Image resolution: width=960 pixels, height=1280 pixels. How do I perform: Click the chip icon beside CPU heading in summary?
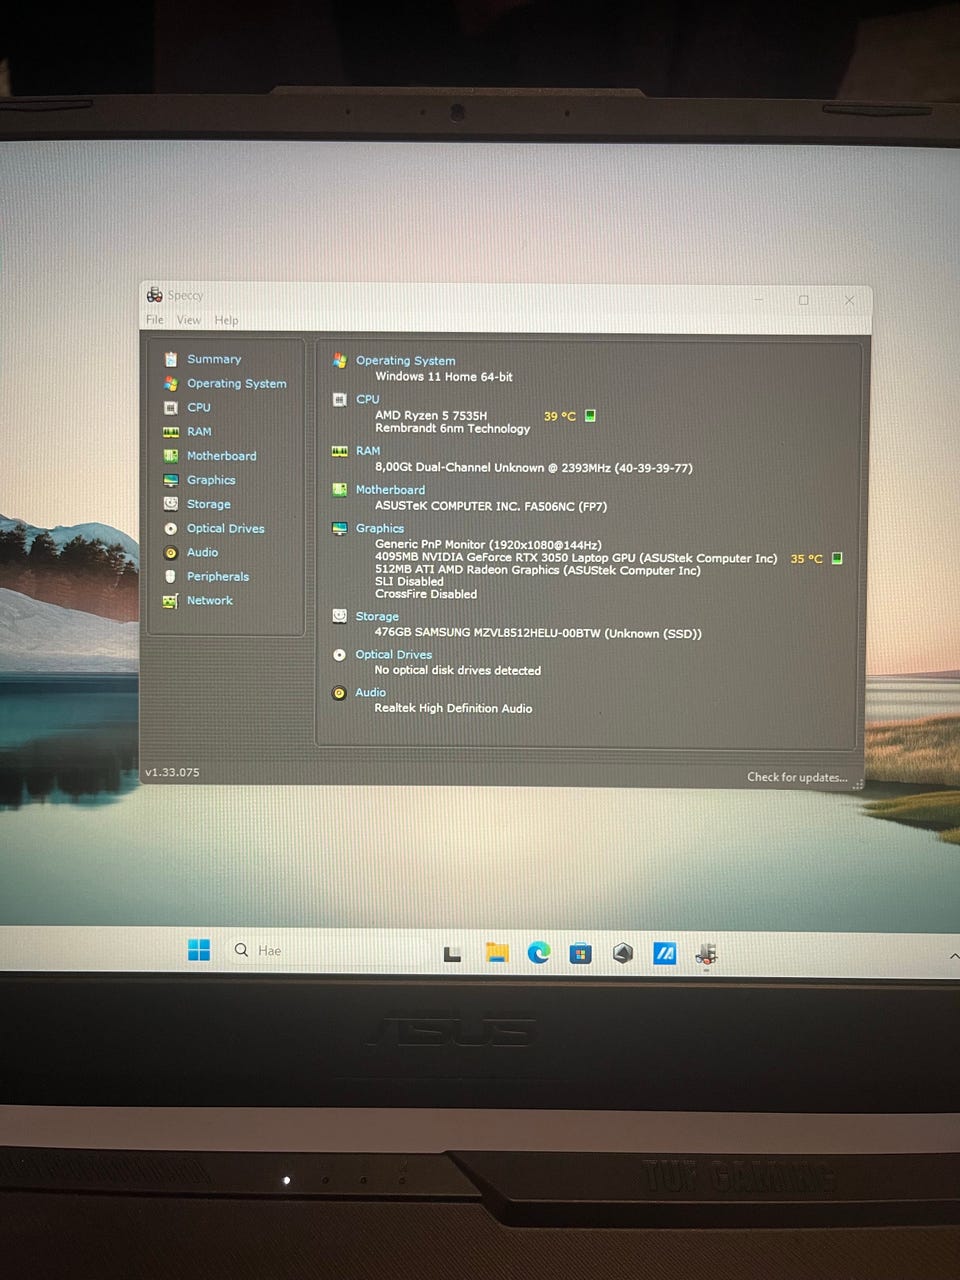(340, 399)
